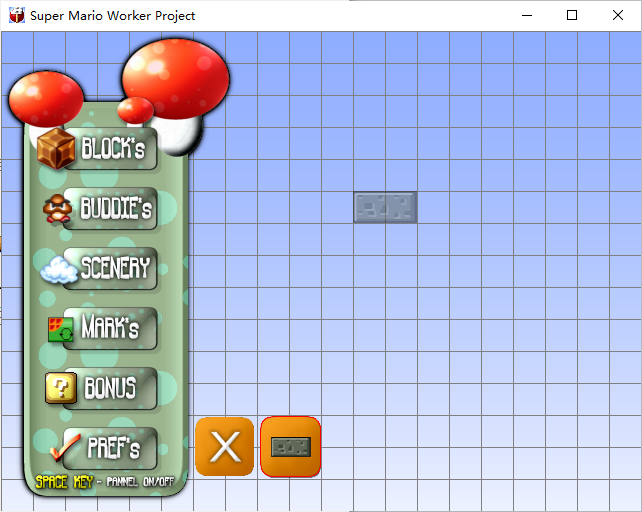Click the Goomba icon
The height and width of the screenshot is (512, 642).
point(58,209)
